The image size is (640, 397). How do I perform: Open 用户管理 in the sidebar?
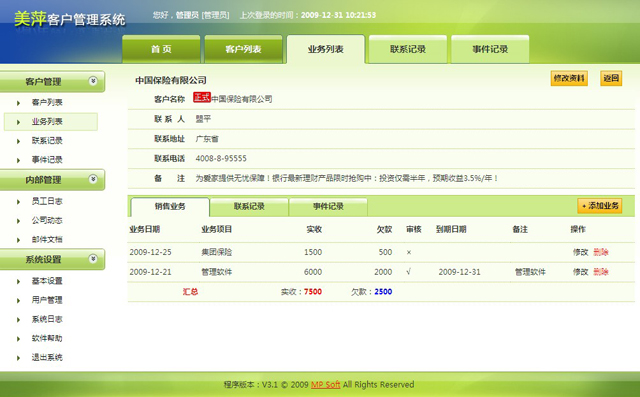tap(47, 300)
